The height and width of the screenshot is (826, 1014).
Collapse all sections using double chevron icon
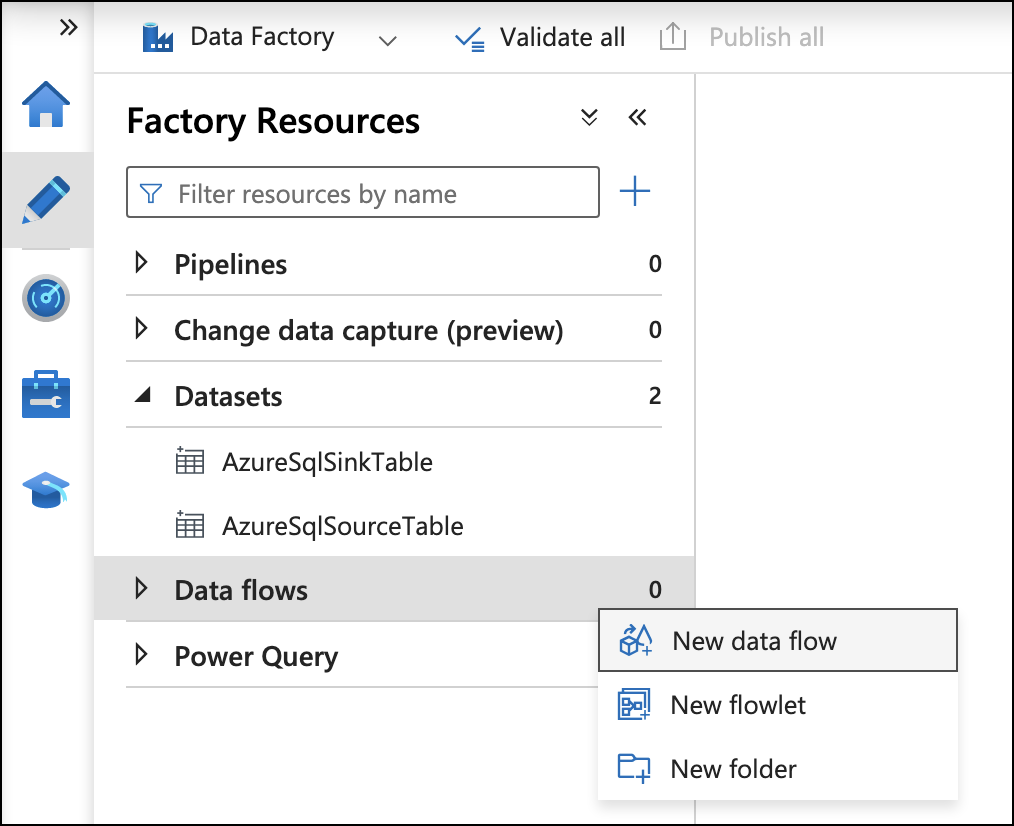[x=589, y=117]
